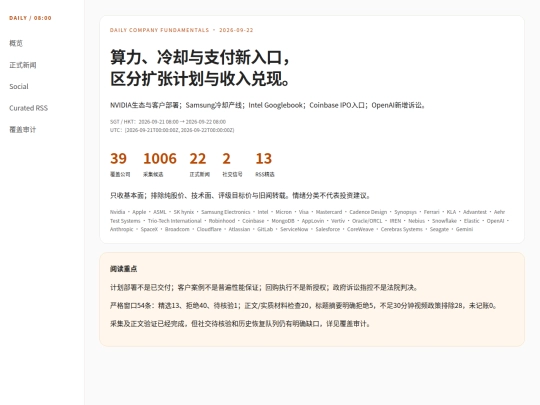This screenshot has width=540, height=405.
Task: Go to 正式新闻 in the sidebar
Action: (23, 65)
